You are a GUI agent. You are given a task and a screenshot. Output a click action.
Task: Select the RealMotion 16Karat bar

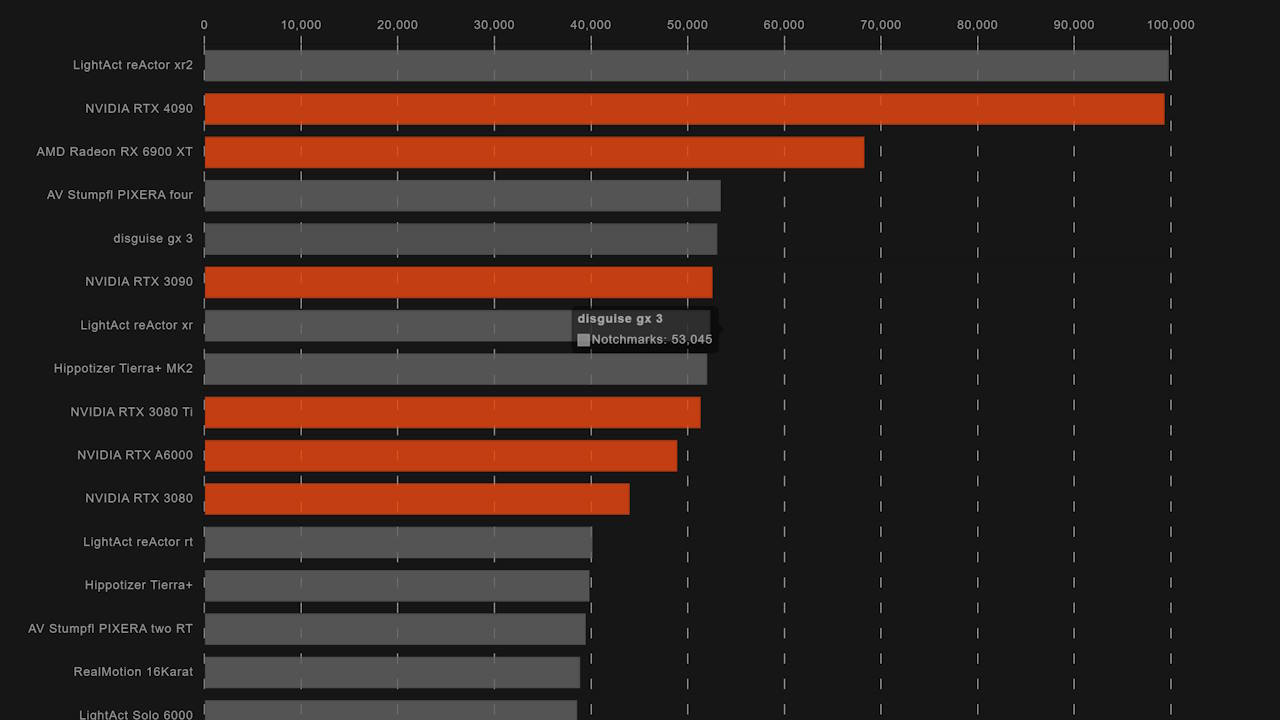click(392, 672)
